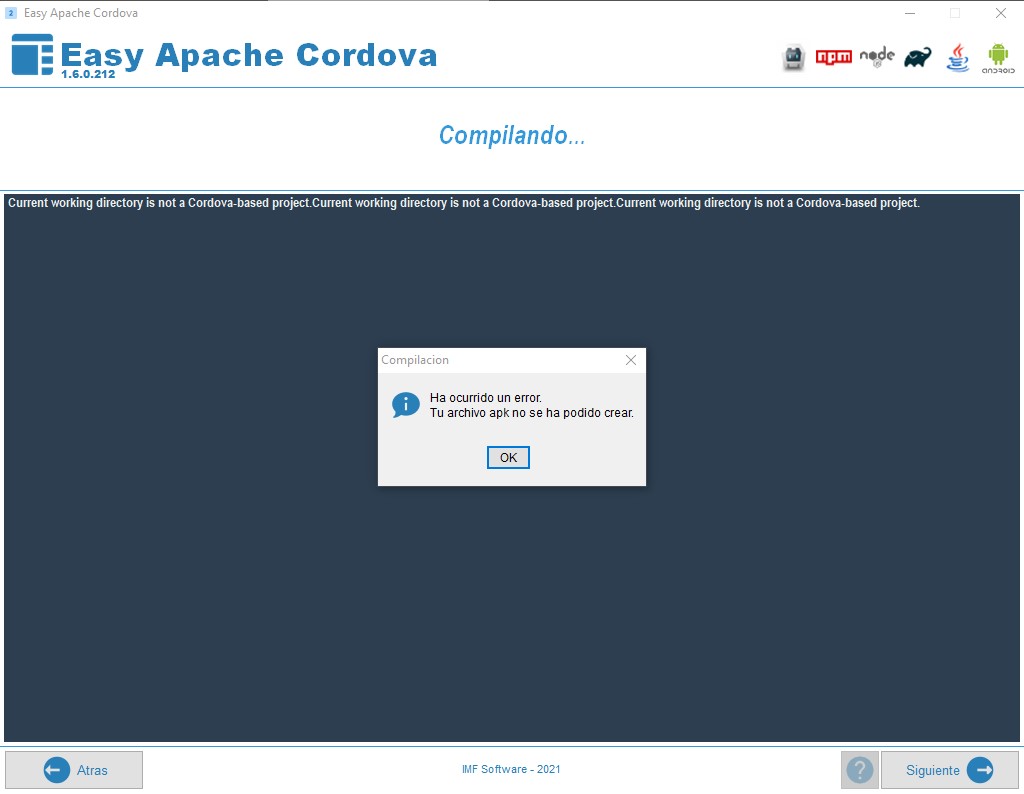This screenshot has width=1024, height=794.
Task: Click the Node.js logo icon
Action: (877, 57)
